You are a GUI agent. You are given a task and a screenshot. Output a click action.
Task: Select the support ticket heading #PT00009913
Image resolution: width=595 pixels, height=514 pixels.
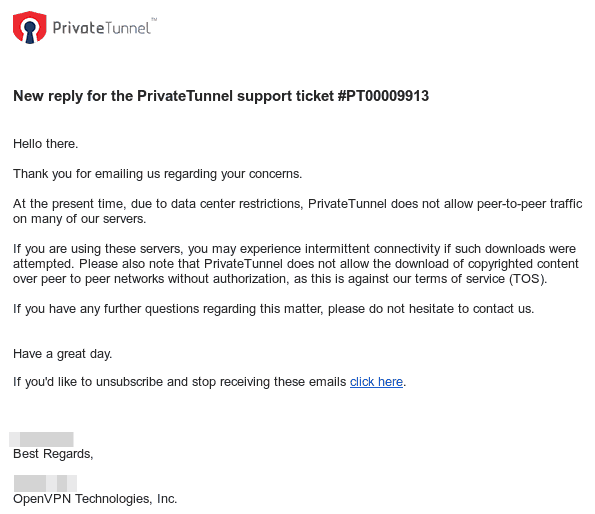383,96
